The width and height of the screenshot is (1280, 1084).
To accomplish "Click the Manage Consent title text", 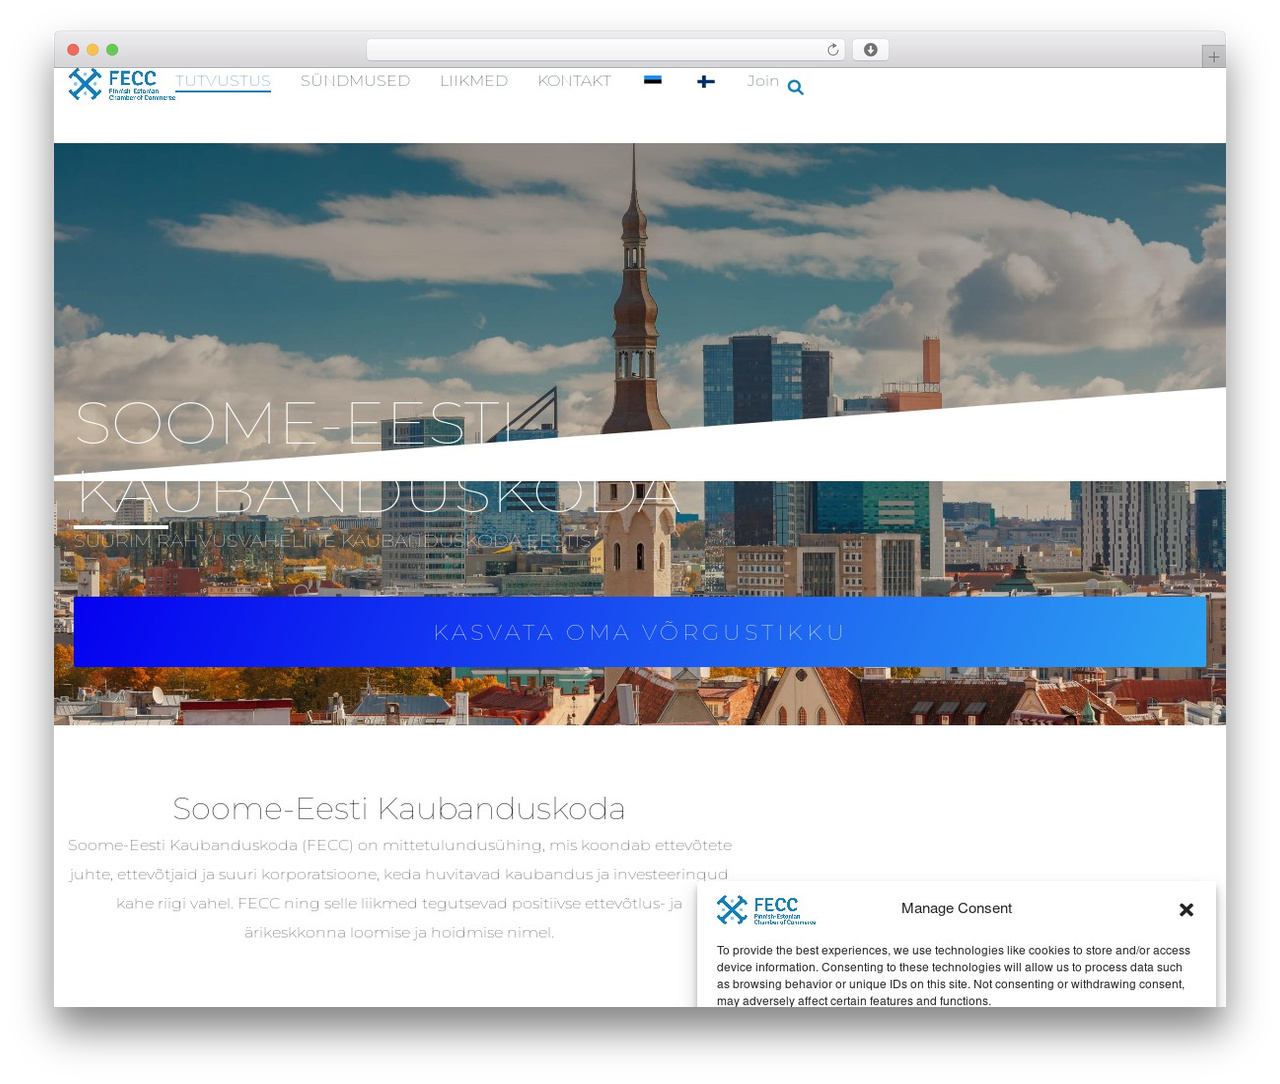I will 956,908.
